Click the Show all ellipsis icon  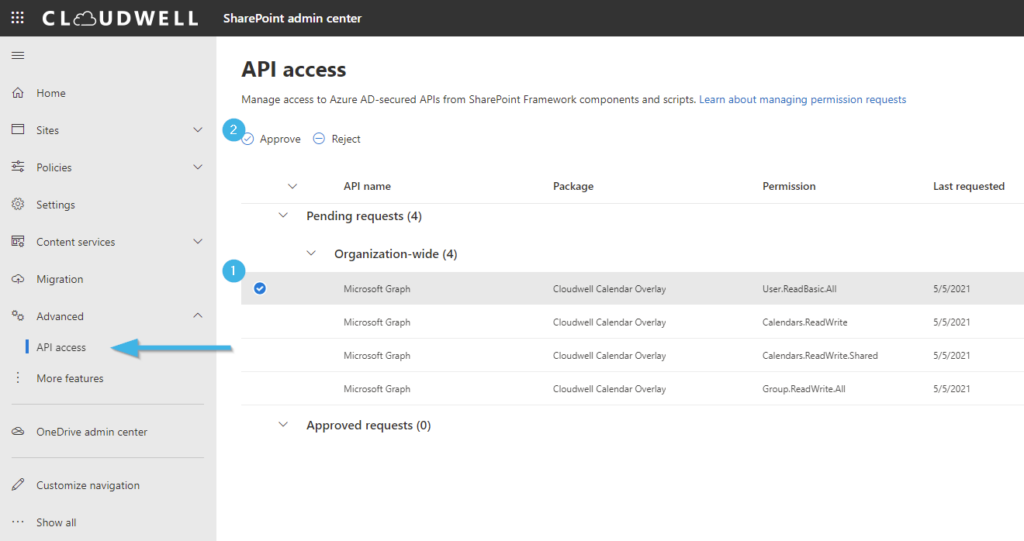(18, 521)
